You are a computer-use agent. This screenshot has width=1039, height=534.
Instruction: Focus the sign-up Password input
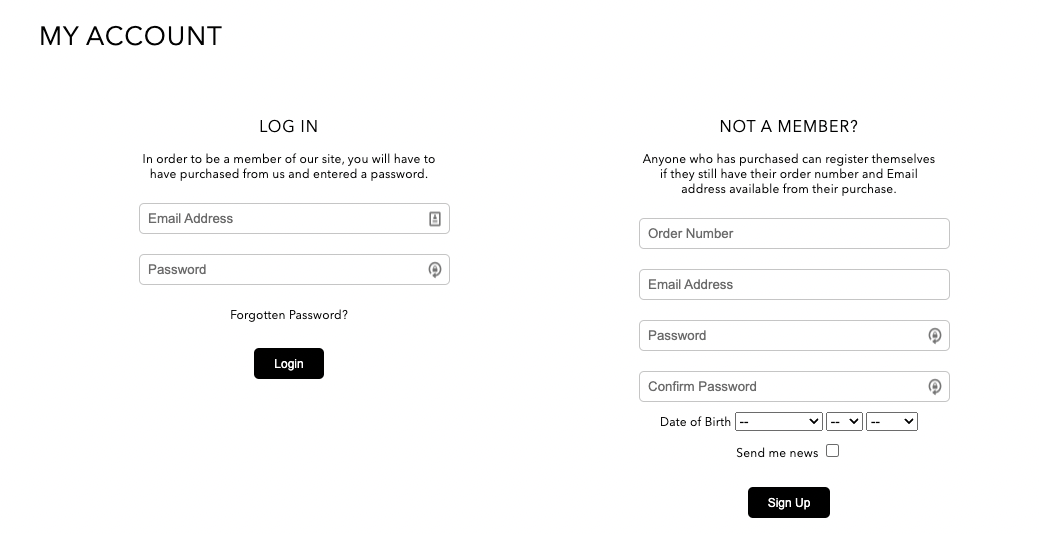794,336
